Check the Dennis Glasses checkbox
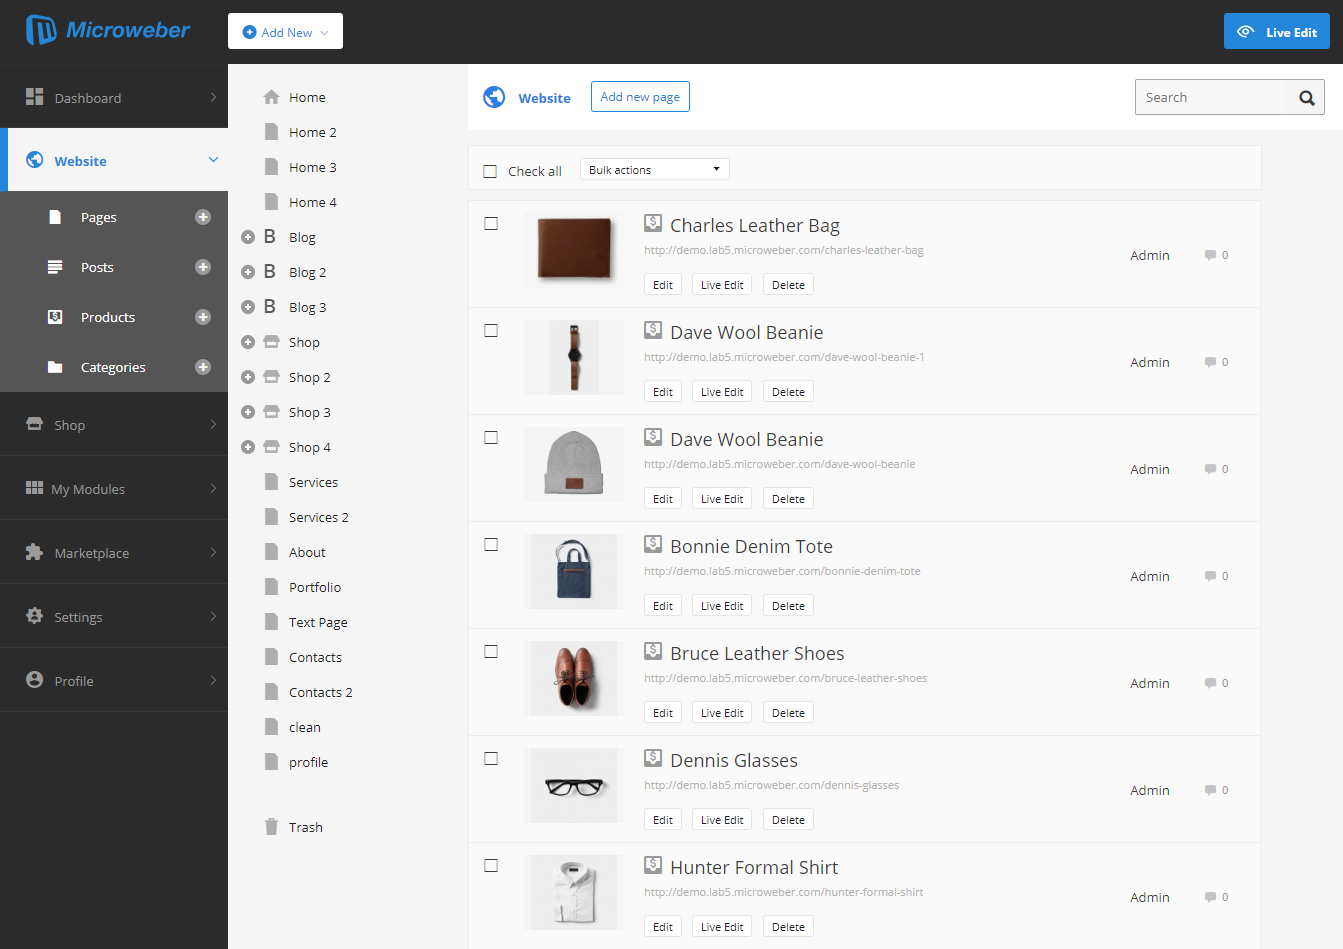This screenshot has height=949, width=1343. coord(491,758)
